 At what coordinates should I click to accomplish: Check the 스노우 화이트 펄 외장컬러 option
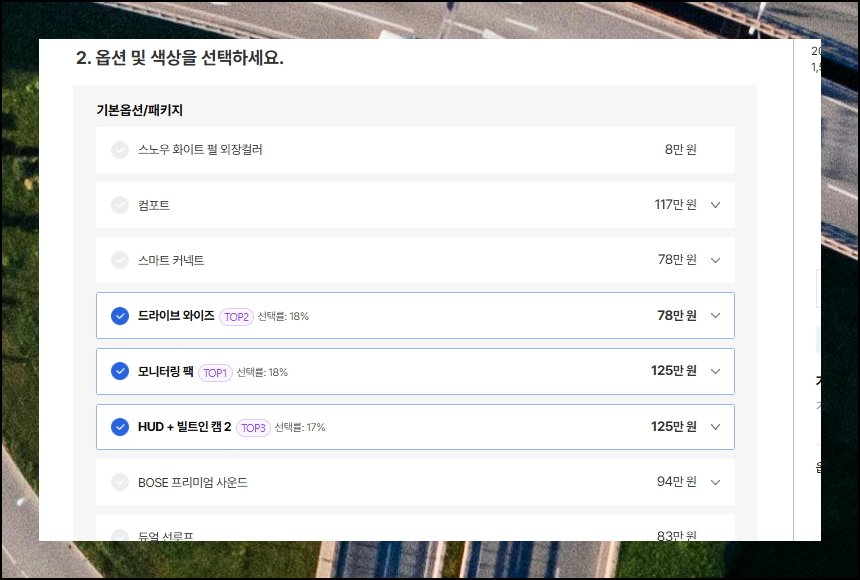click(x=120, y=150)
